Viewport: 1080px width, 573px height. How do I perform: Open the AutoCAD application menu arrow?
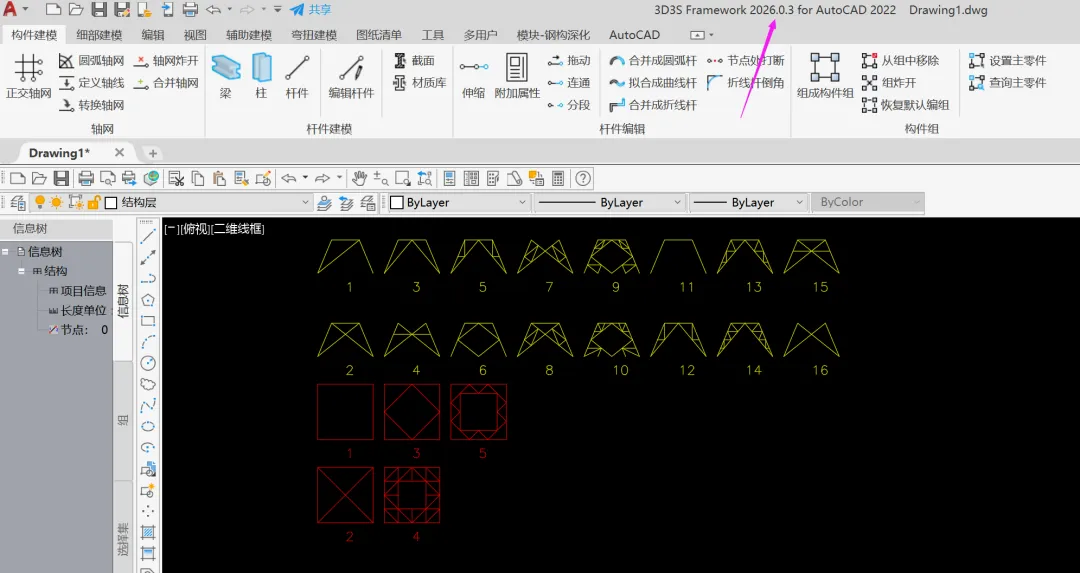coord(25,10)
